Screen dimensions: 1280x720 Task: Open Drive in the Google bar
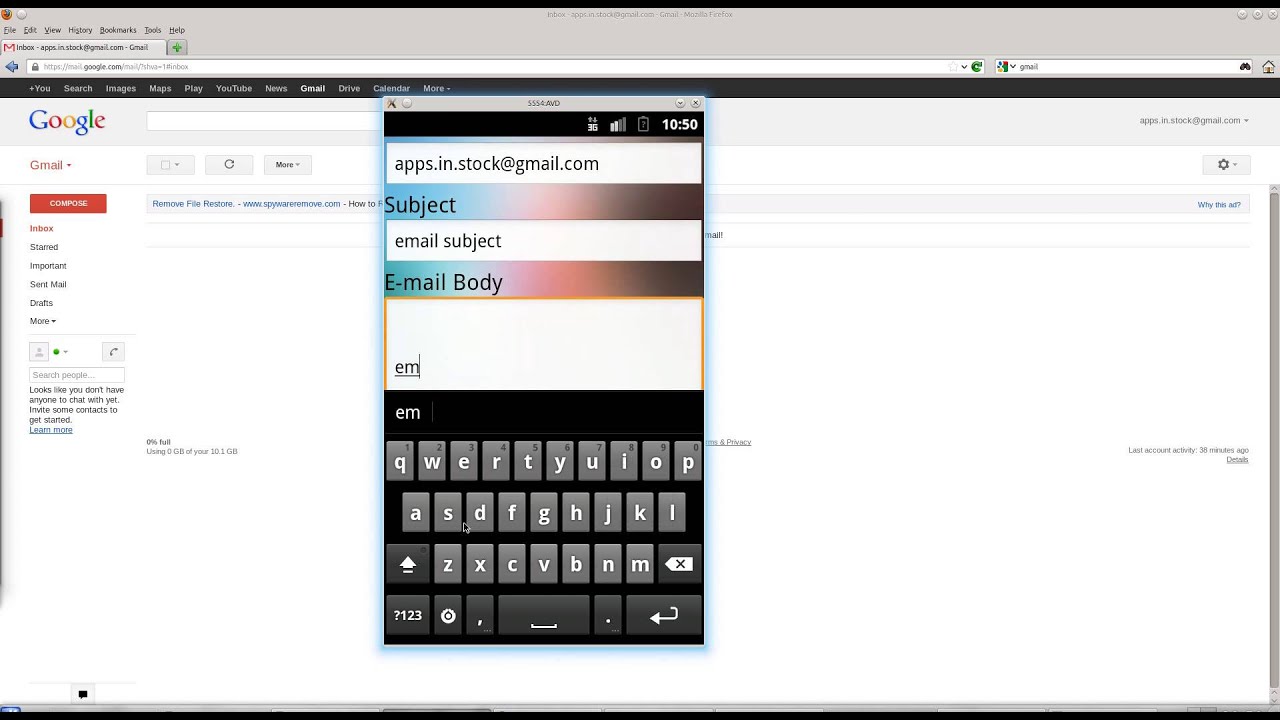(349, 88)
